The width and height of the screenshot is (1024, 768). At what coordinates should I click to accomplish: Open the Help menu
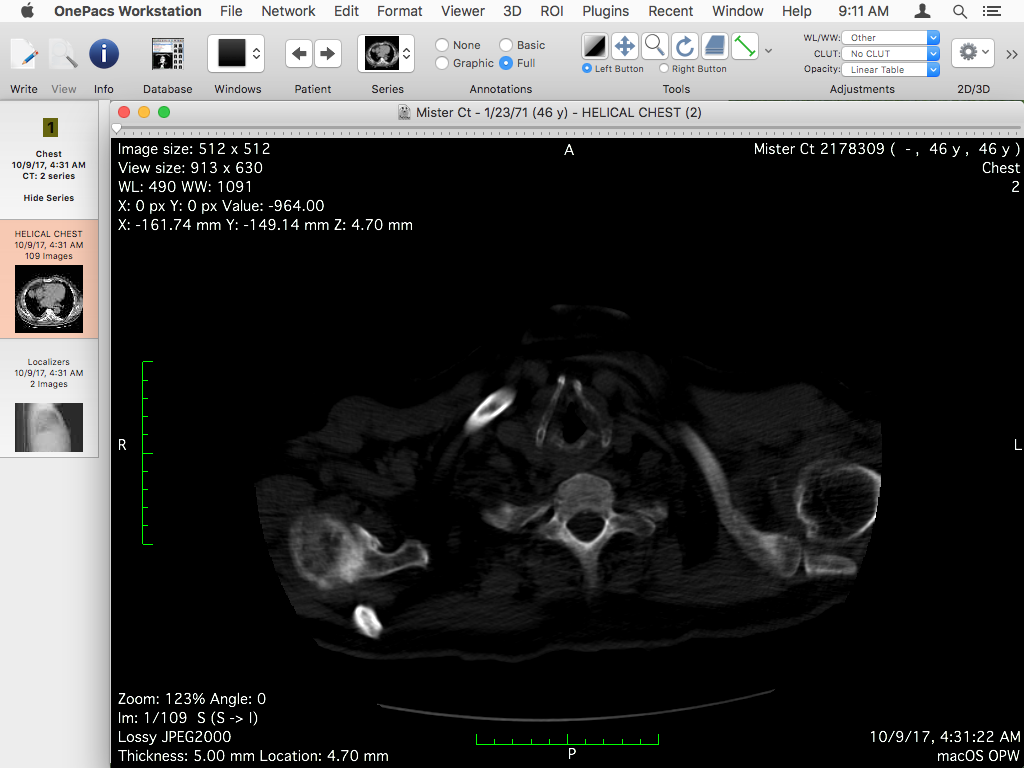[797, 11]
